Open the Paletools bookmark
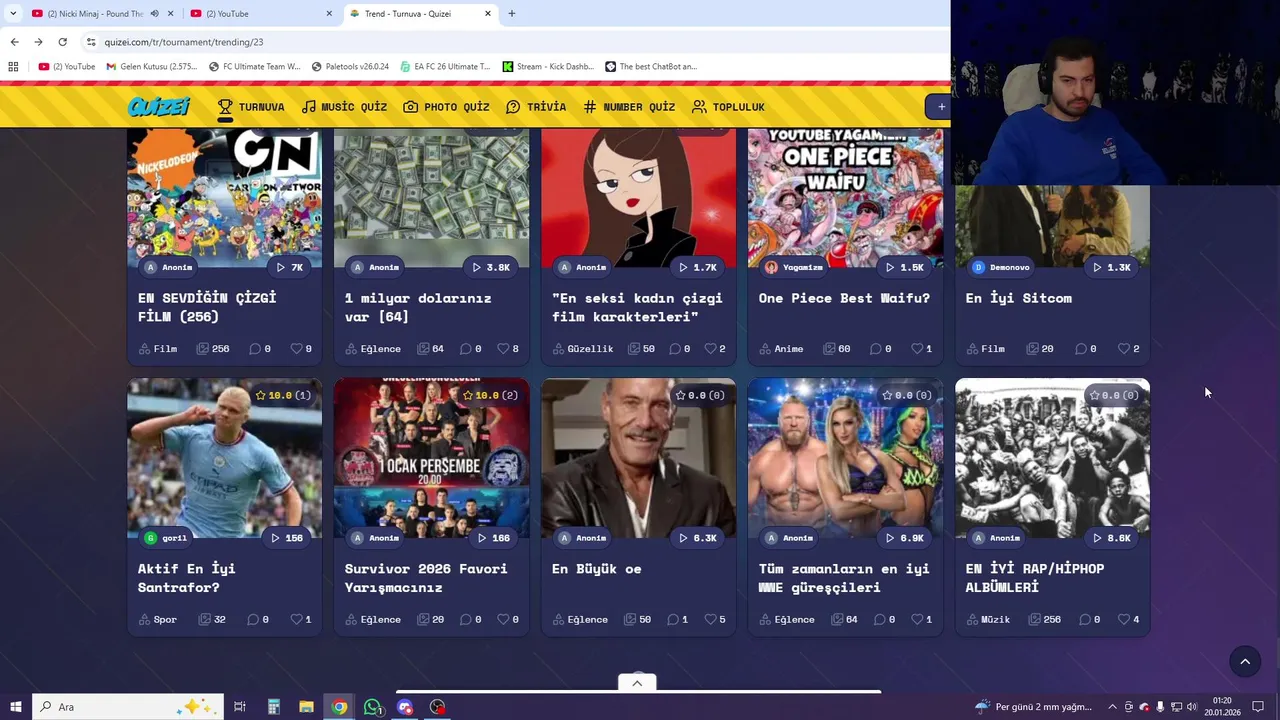The width and height of the screenshot is (1280, 720). (x=350, y=67)
